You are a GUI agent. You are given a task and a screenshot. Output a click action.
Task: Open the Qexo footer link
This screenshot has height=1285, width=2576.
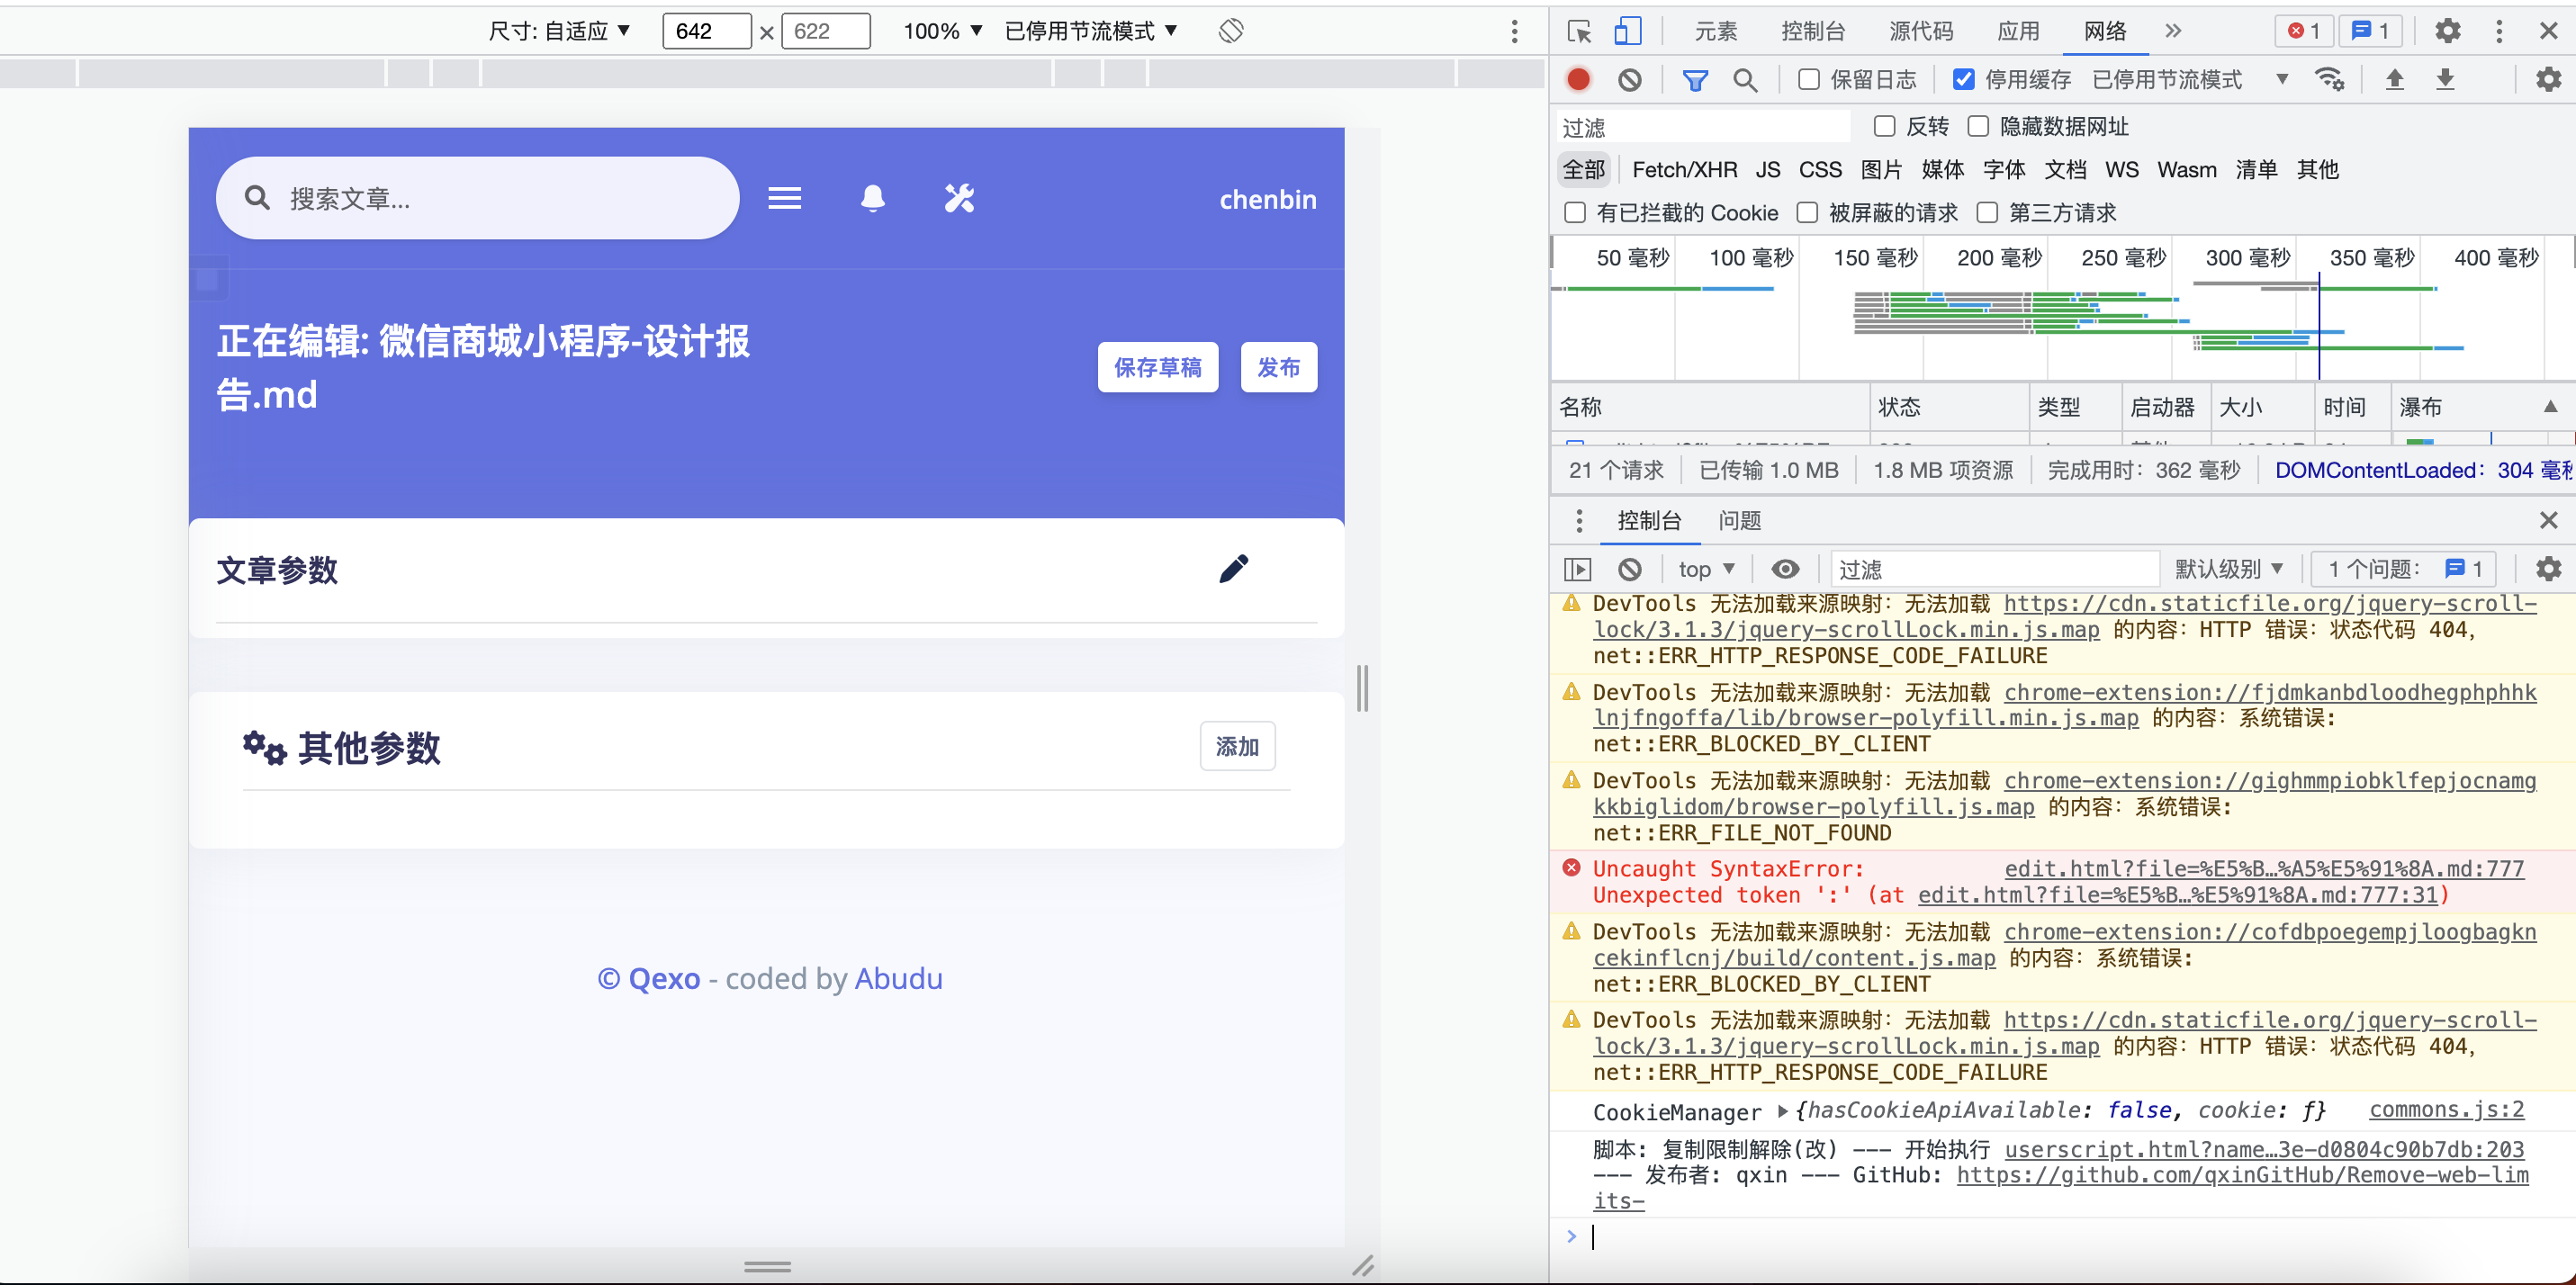(664, 978)
